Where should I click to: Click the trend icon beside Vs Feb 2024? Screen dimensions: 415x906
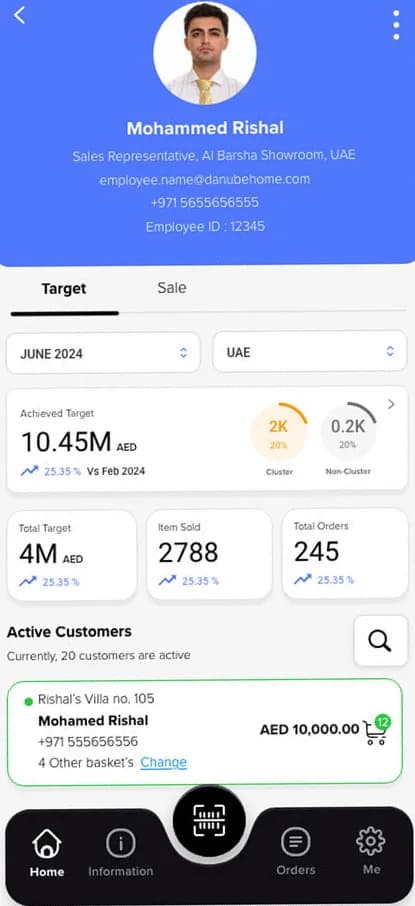(x=29, y=471)
